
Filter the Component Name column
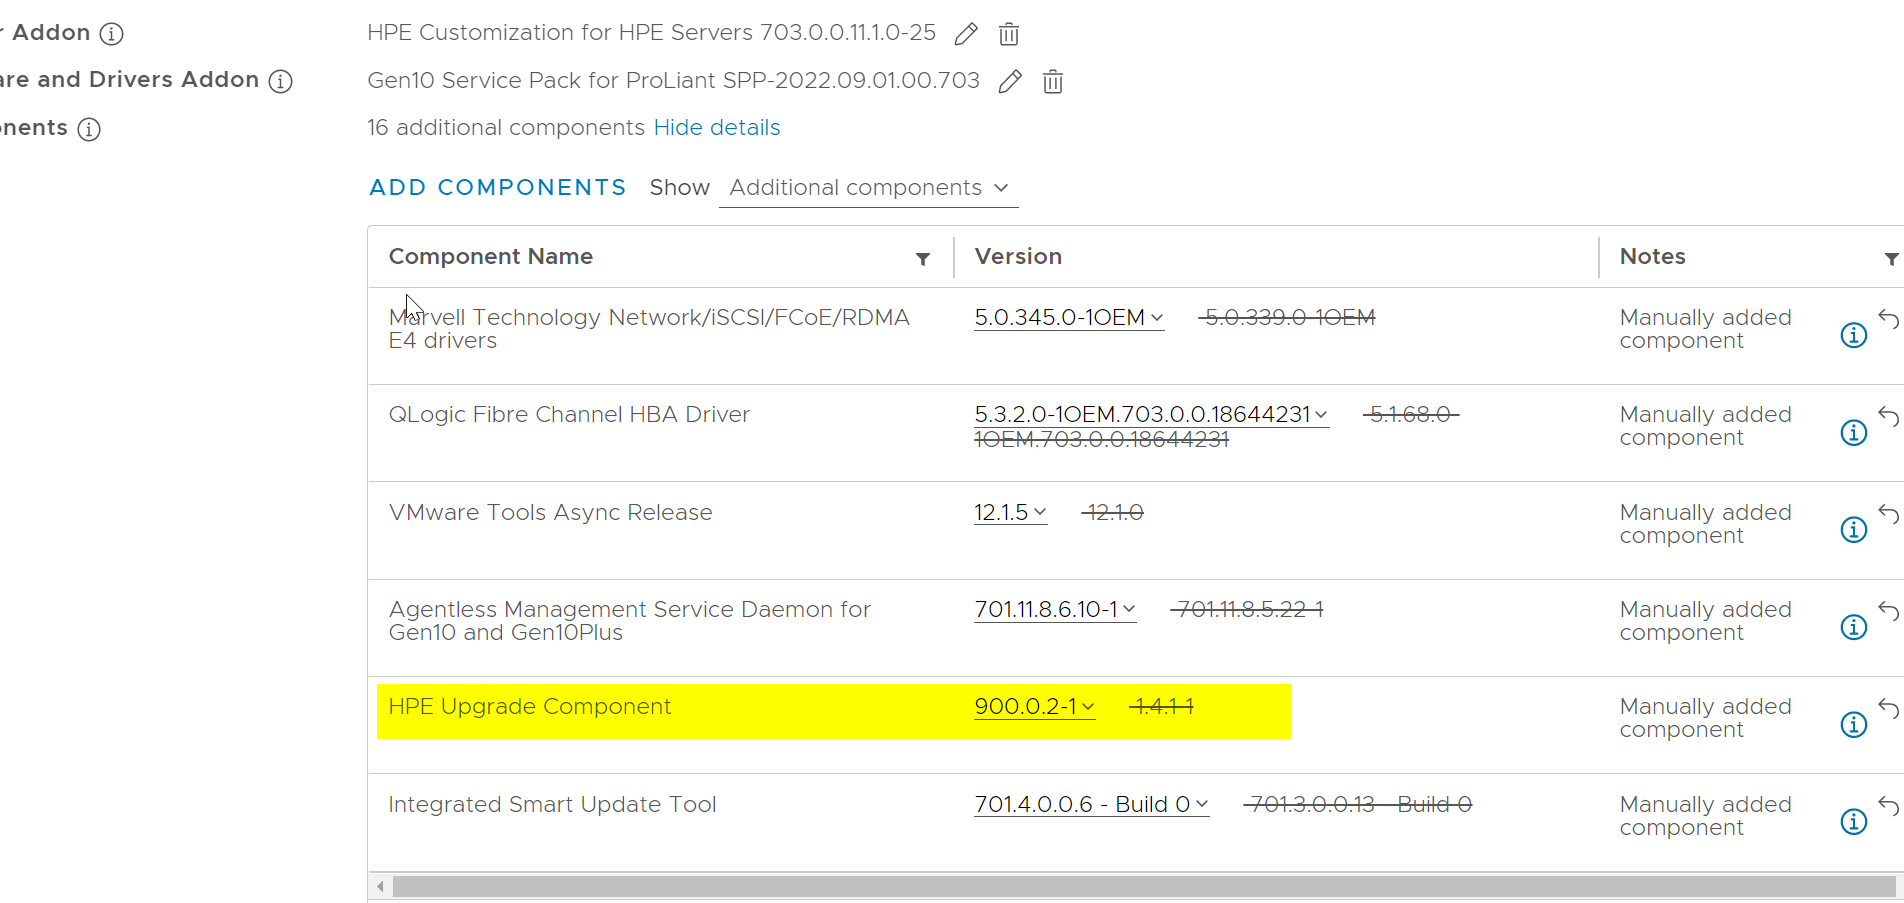(923, 259)
